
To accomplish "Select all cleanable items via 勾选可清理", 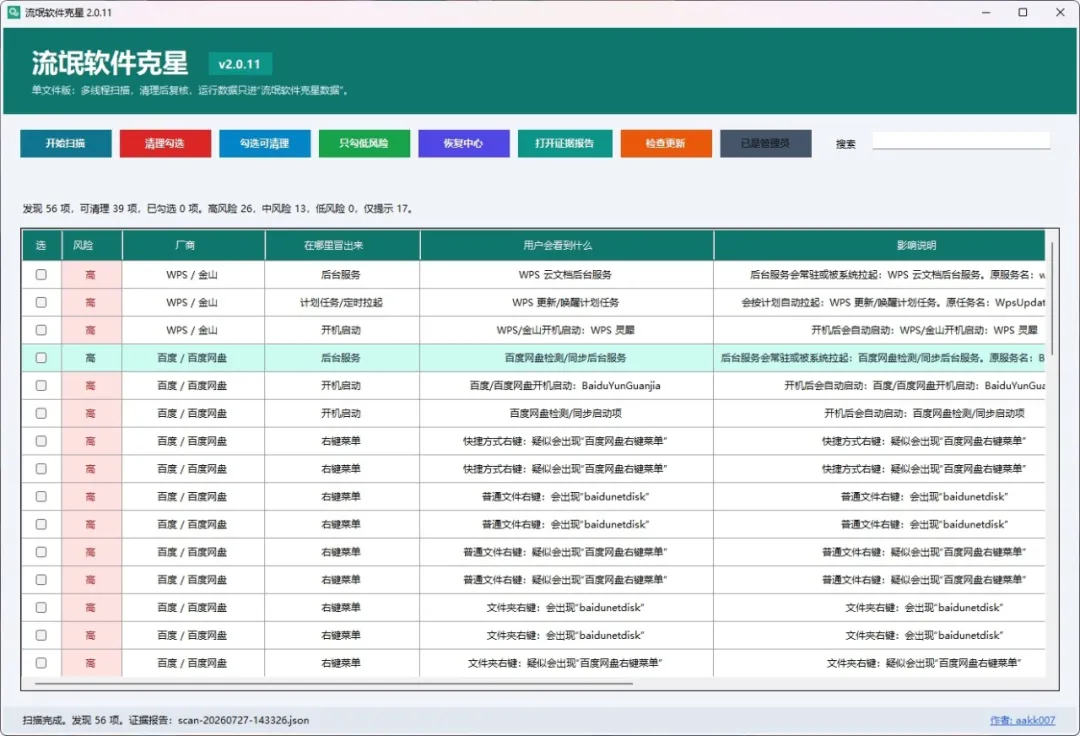I will (264, 143).
